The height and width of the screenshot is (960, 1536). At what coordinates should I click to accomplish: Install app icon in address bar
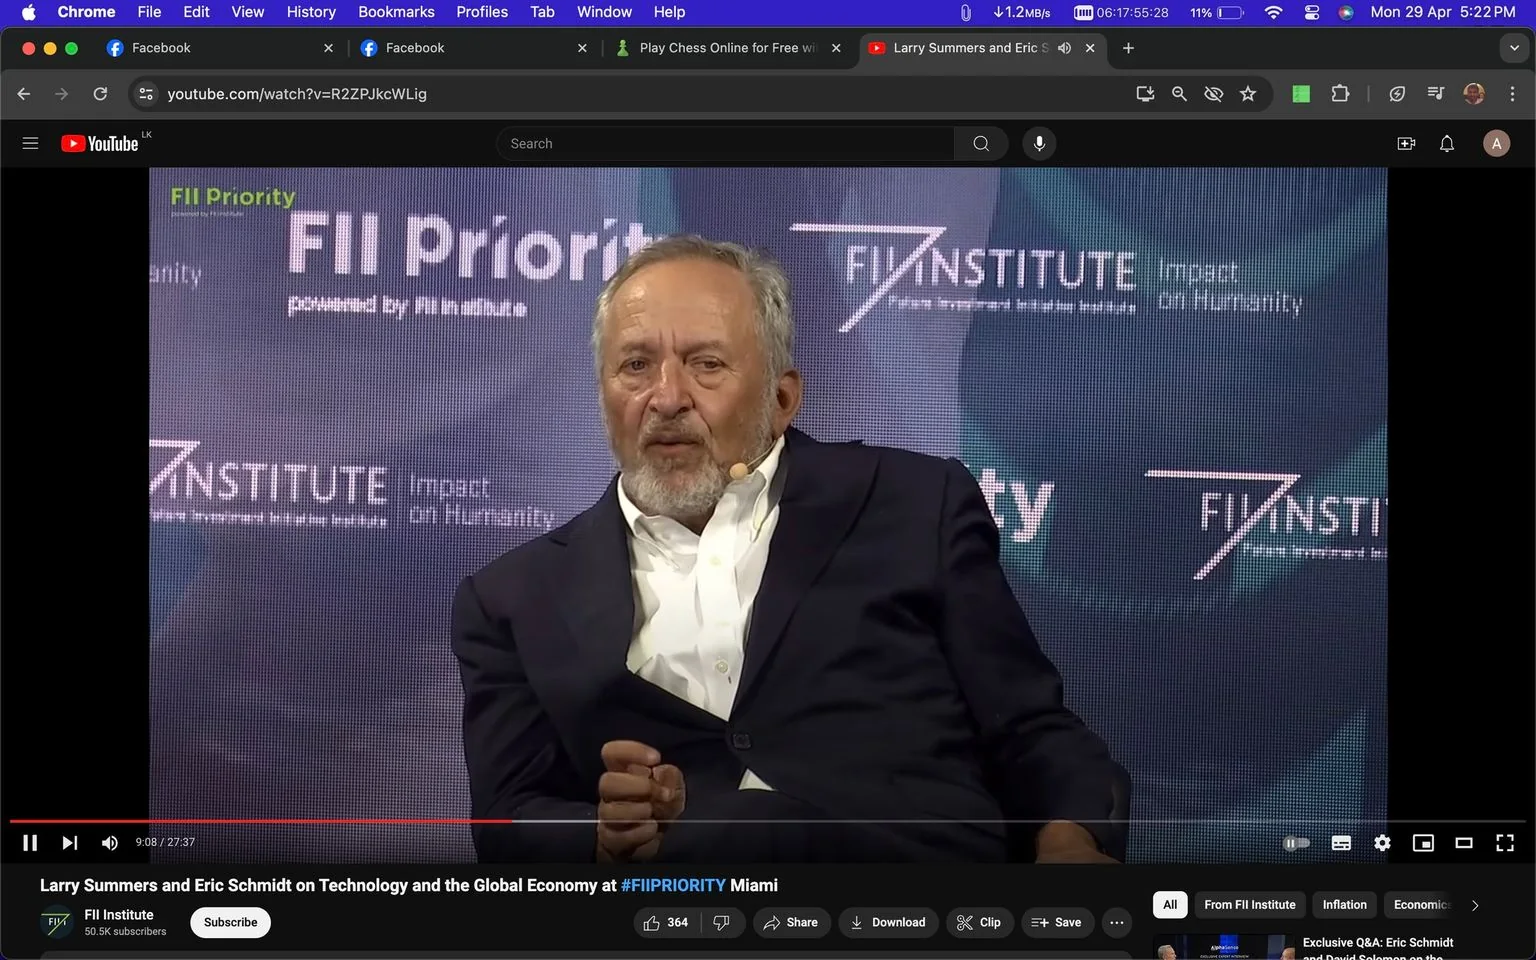click(1145, 93)
